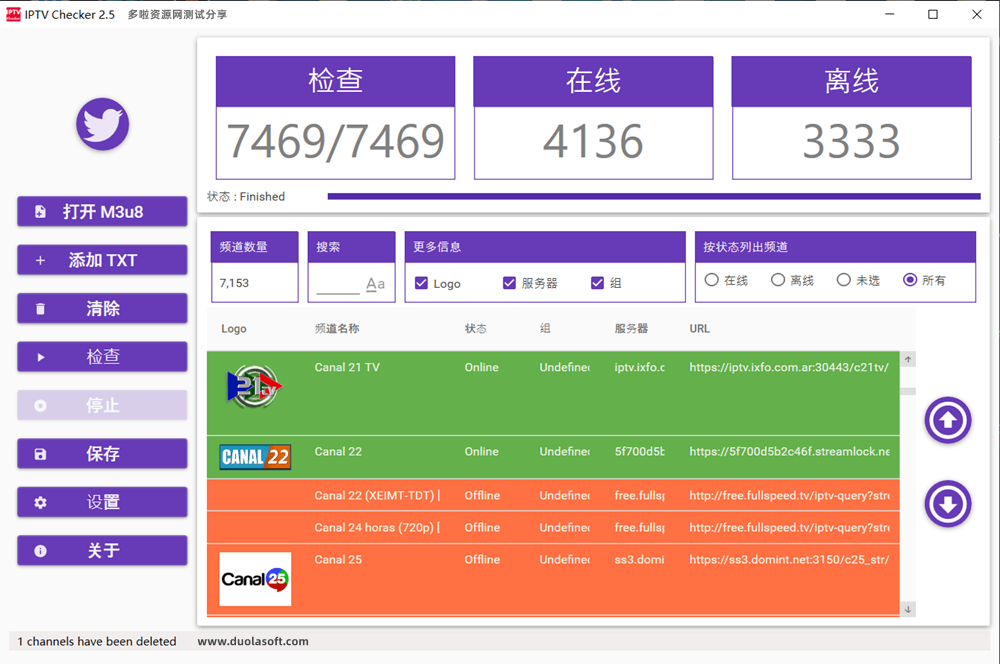Click the play icon on 检查
This screenshot has height=664, width=1000.
[40, 357]
